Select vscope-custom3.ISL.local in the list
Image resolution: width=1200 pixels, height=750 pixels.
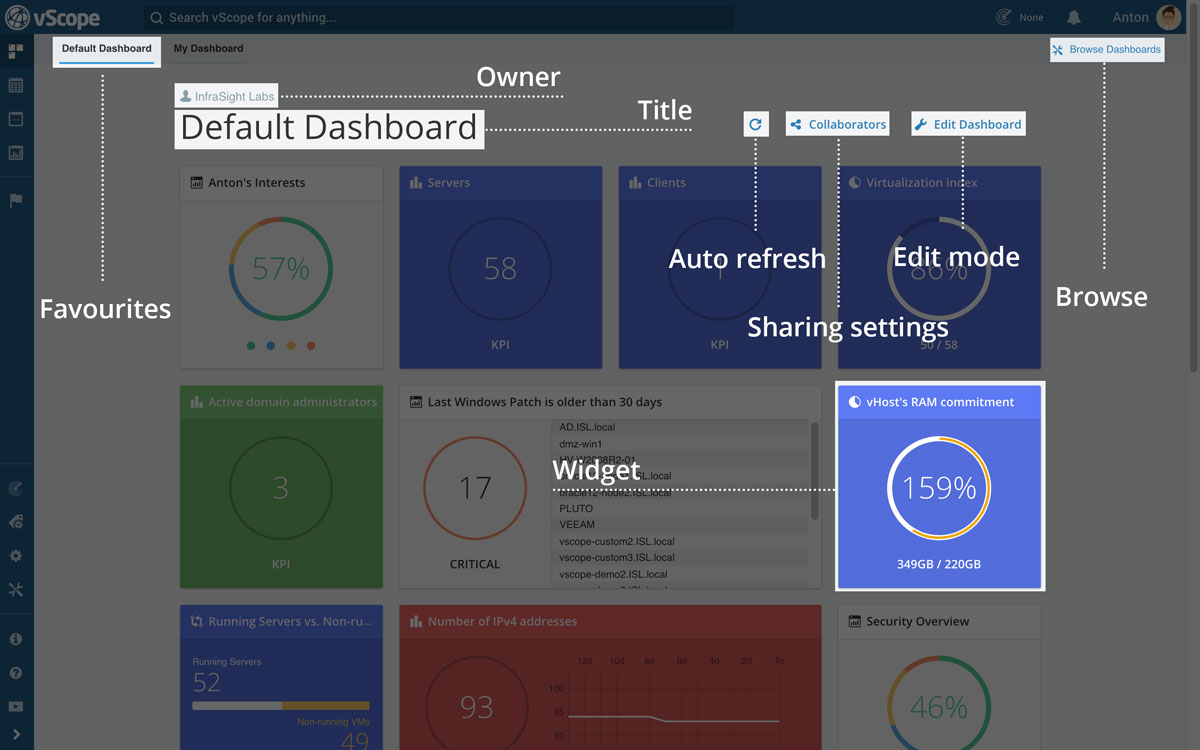click(x=617, y=557)
